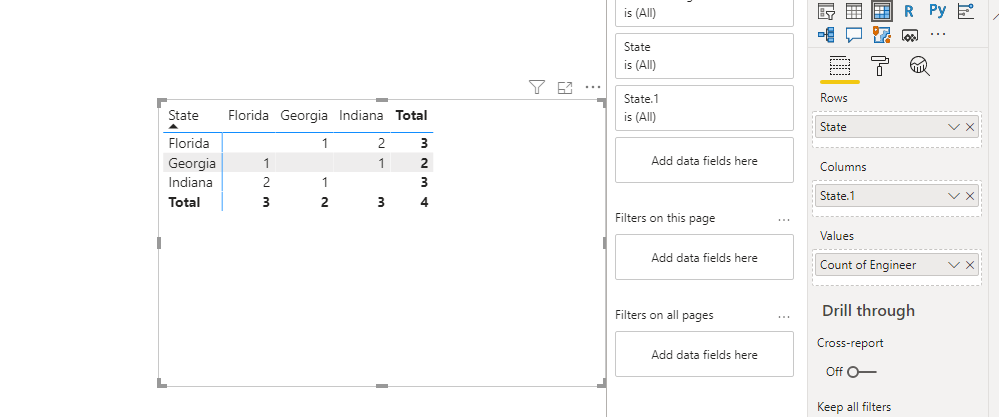Click Florida row Indiana column value 2
Viewport: 999px width, 417px height.
coord(380,143)
